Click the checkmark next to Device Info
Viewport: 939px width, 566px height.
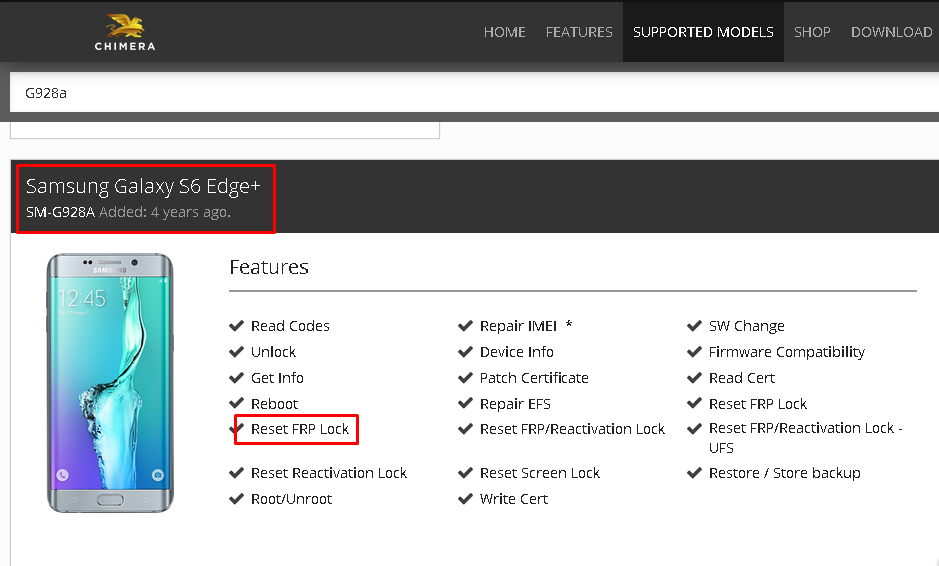point(465,351)
